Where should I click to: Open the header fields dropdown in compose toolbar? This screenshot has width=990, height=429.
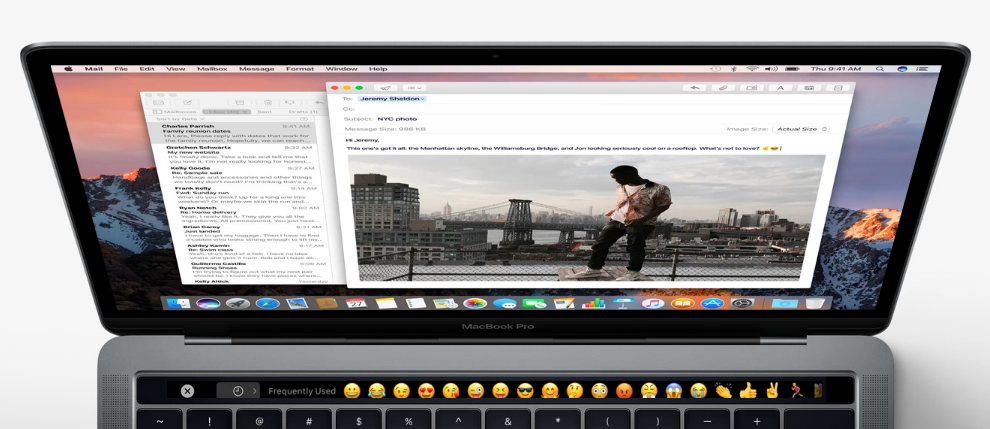[414, 88]
